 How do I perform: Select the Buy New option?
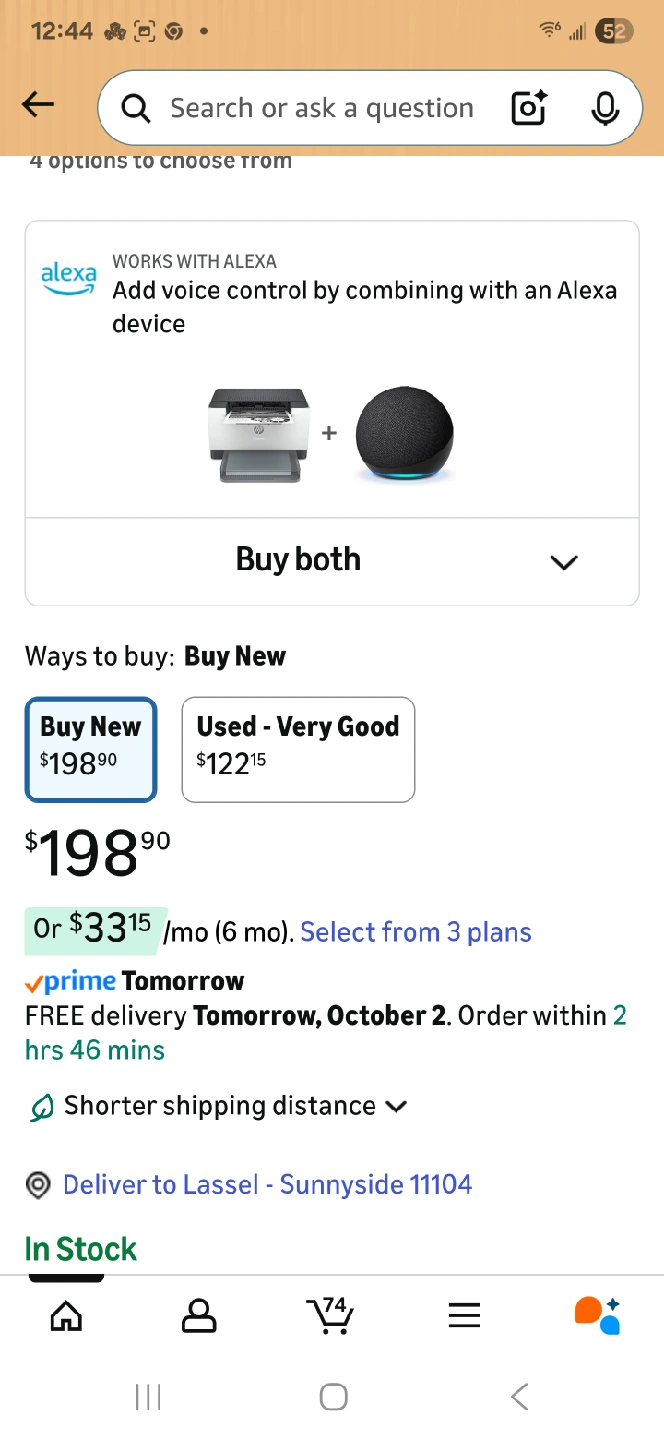tap(91, 749)
